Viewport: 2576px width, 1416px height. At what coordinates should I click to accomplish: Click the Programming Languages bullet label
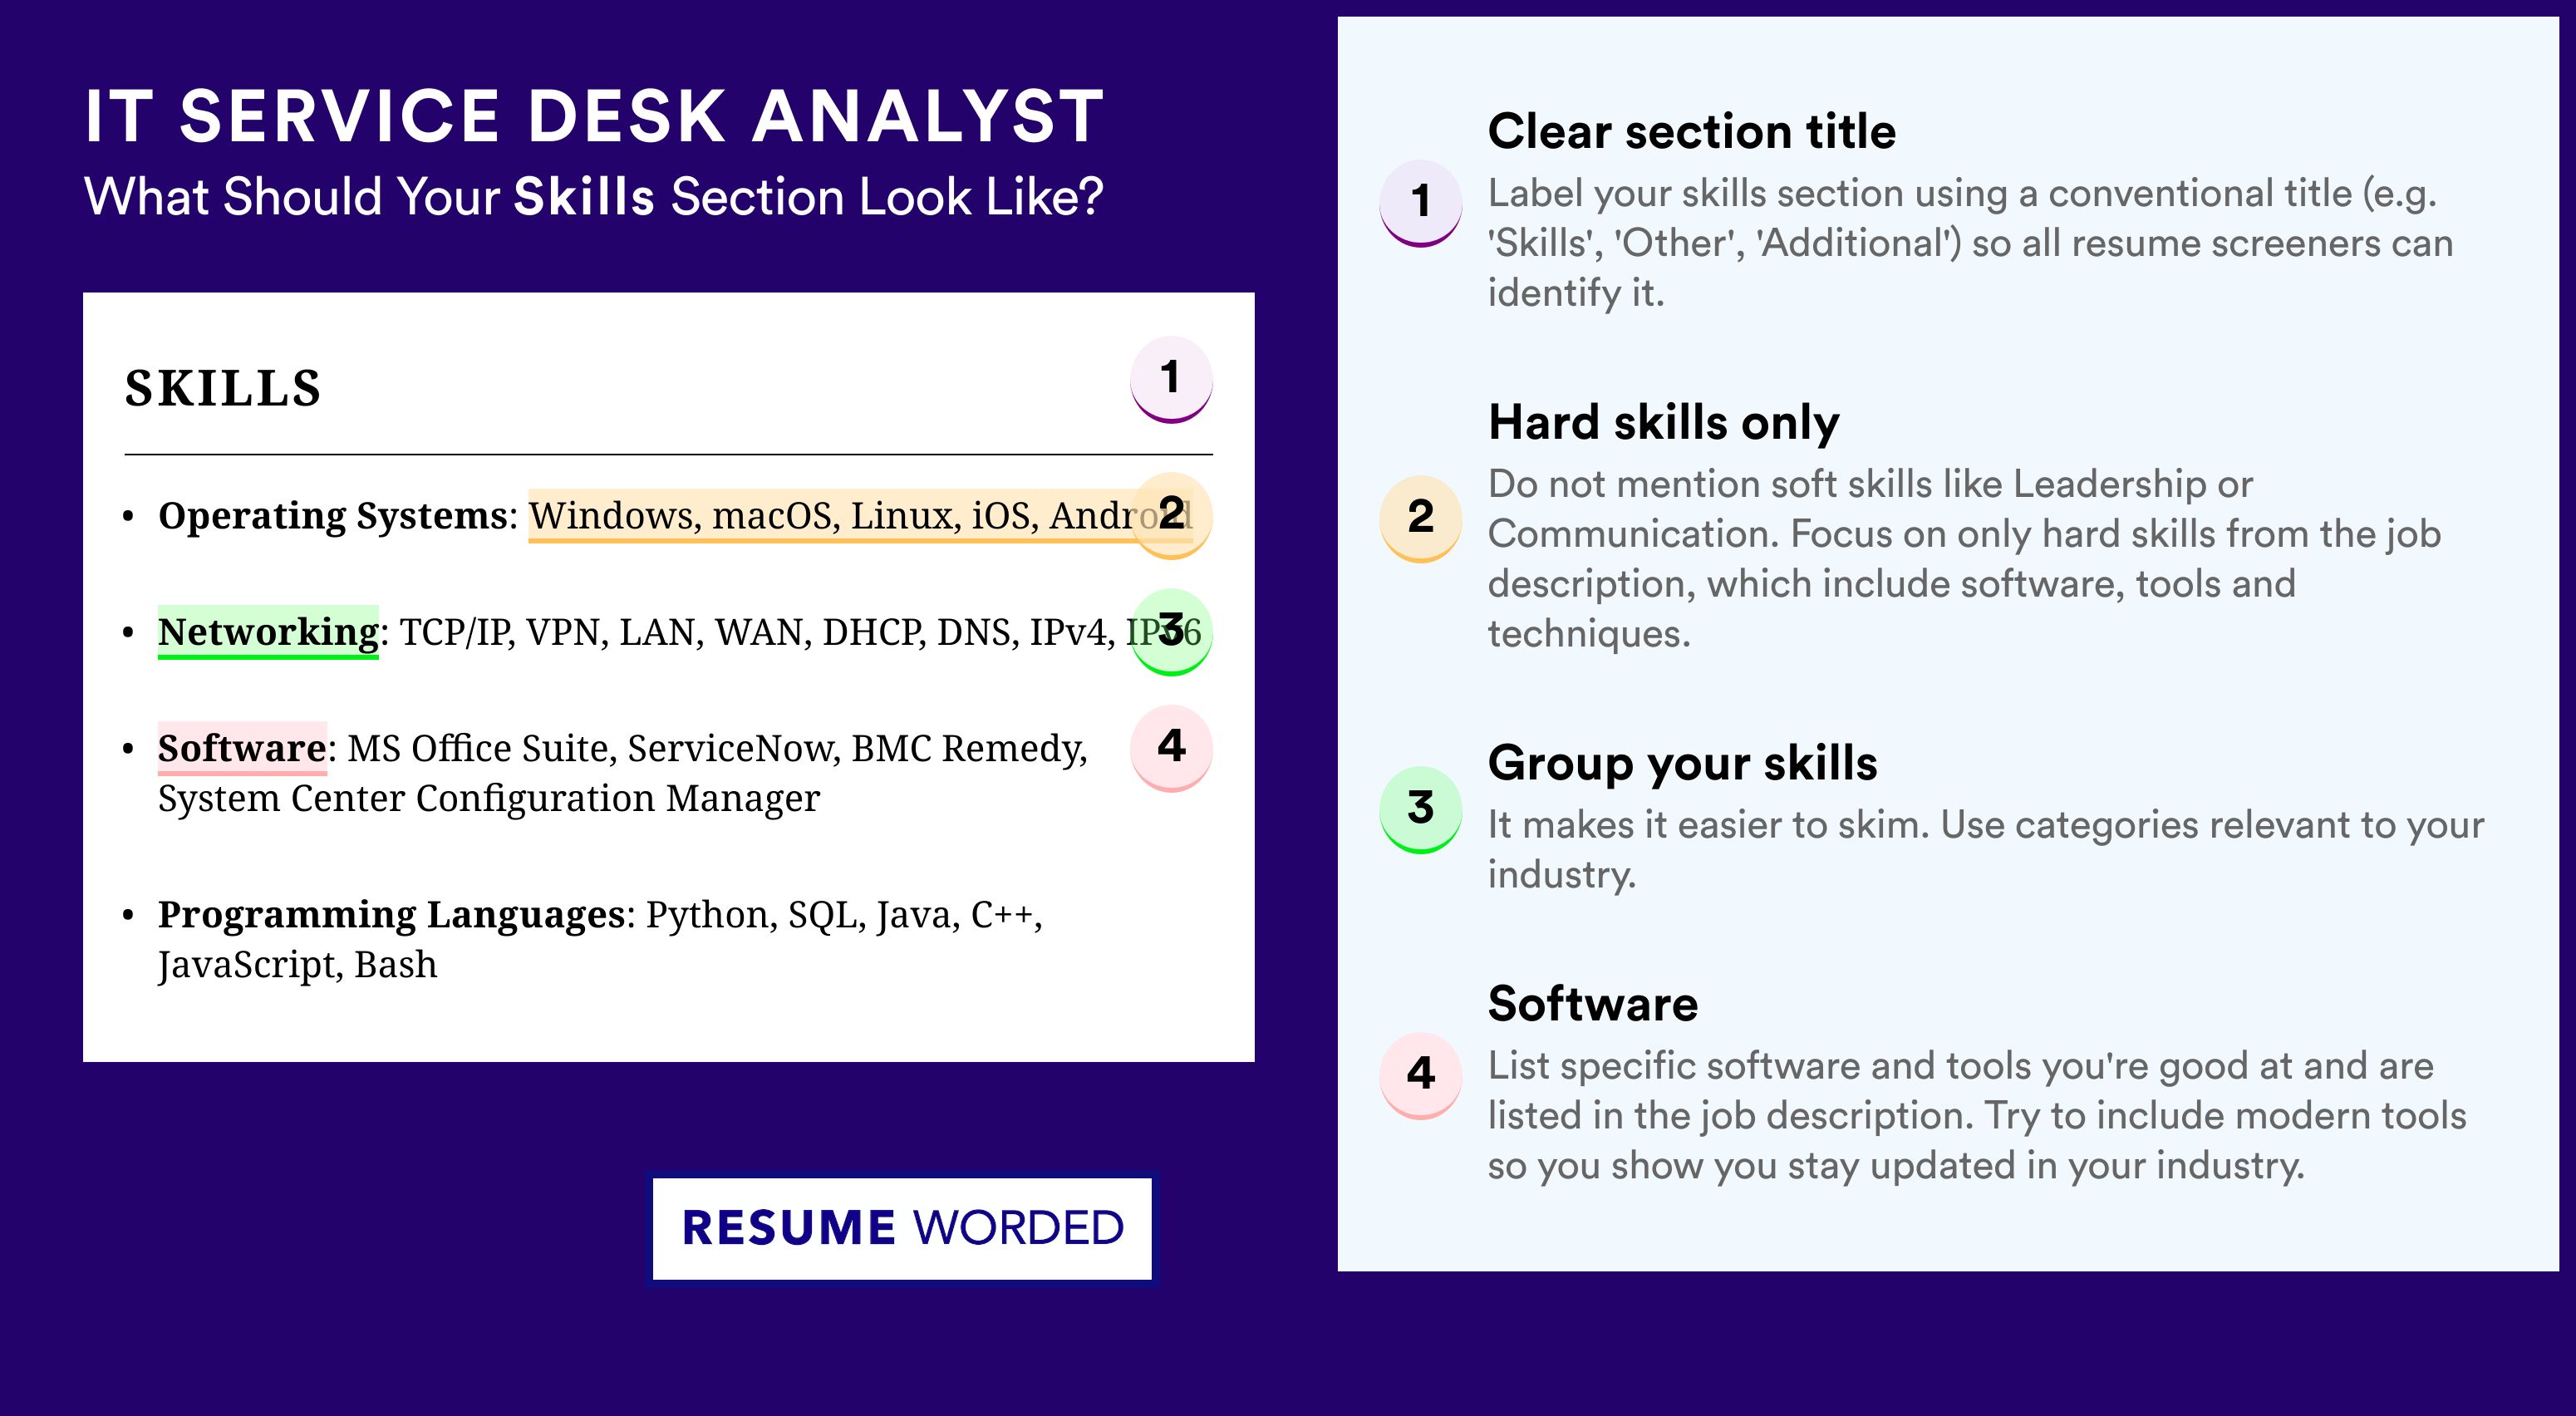click(392, 915)
